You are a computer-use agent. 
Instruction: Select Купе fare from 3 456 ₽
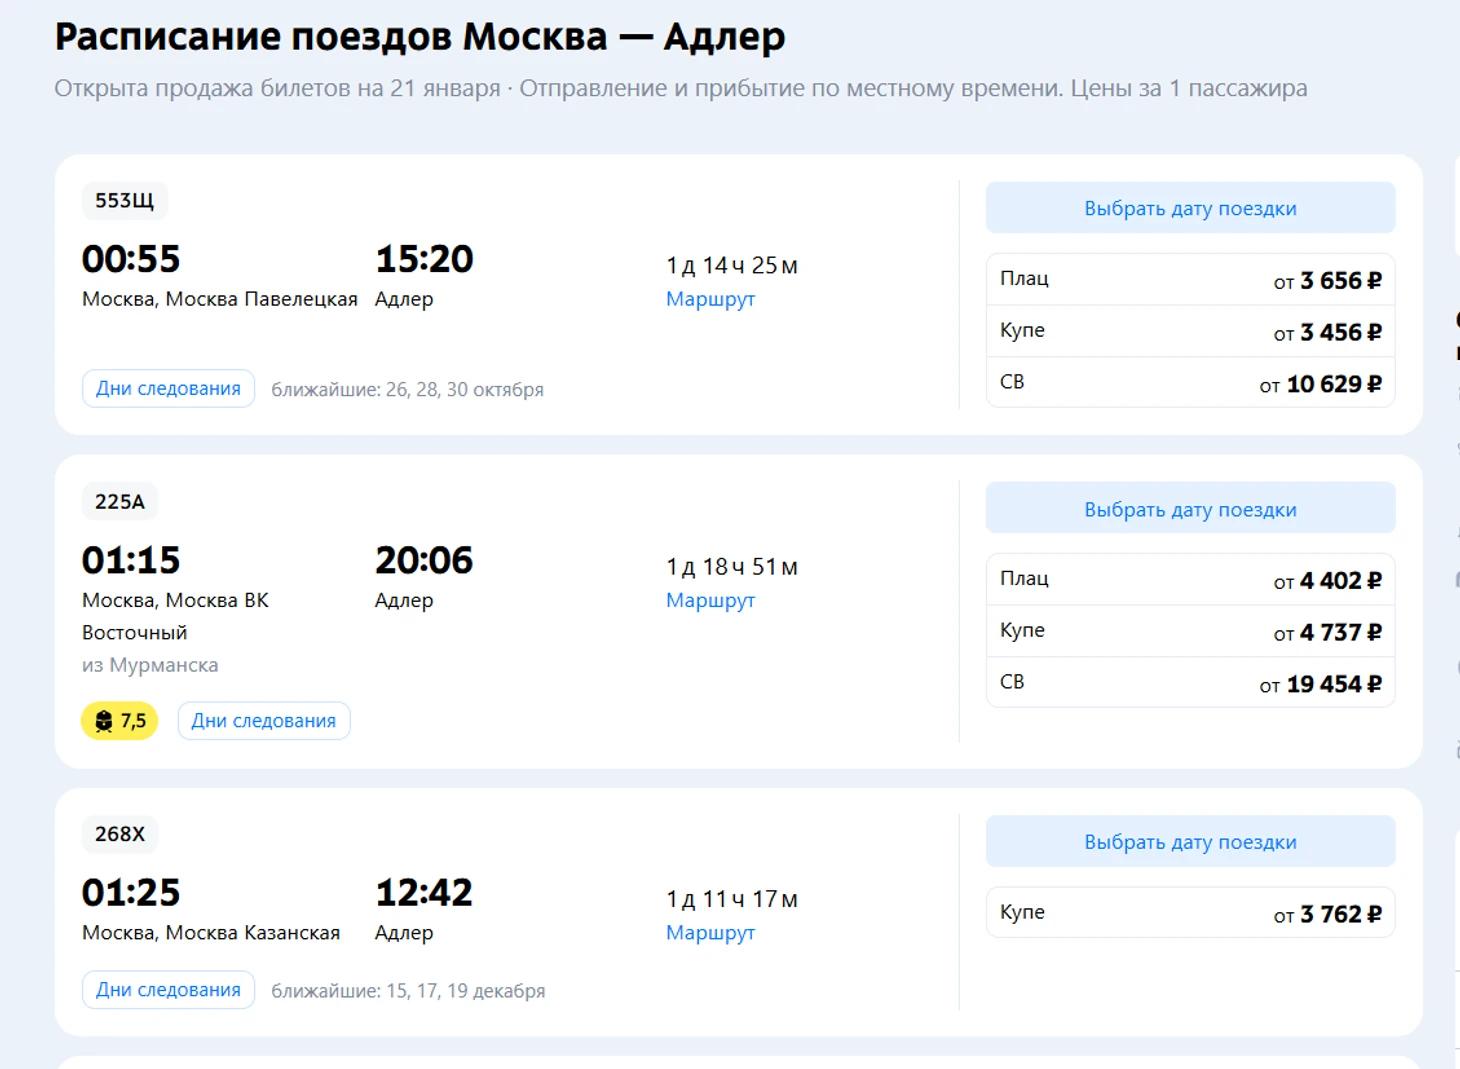pos(1190,332)
